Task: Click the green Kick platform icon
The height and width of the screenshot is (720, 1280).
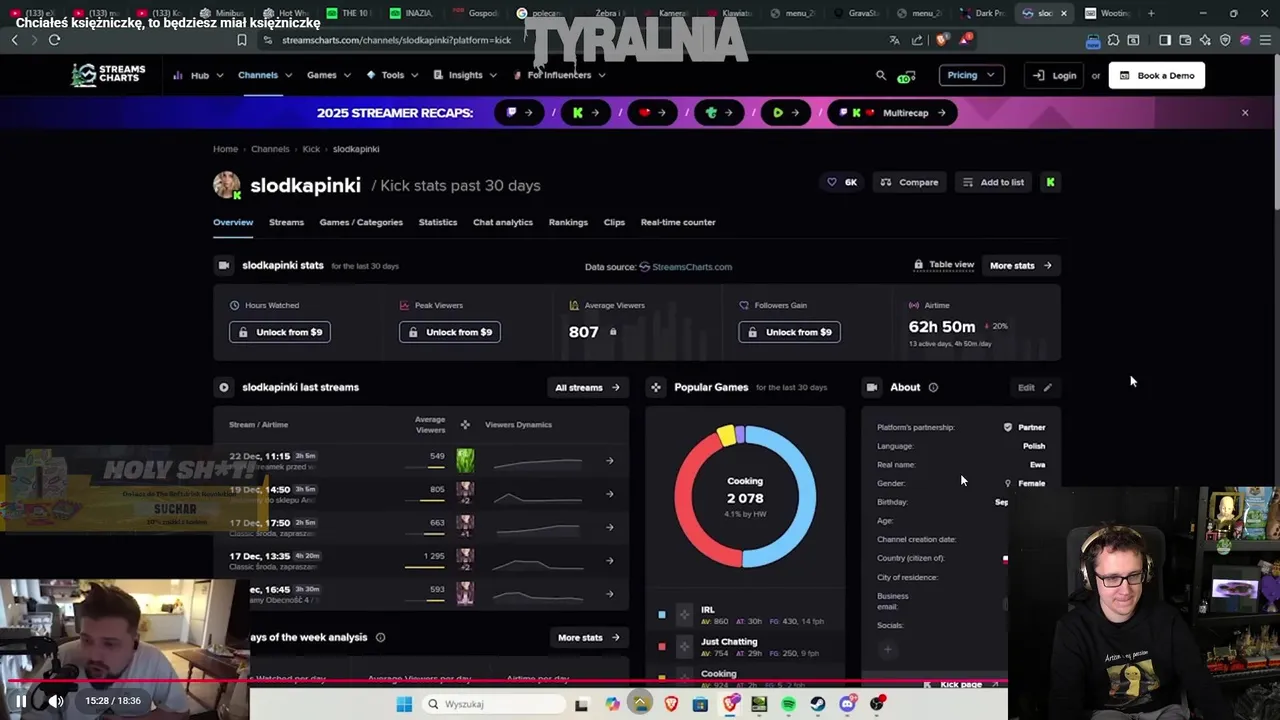Action: 1050,182
